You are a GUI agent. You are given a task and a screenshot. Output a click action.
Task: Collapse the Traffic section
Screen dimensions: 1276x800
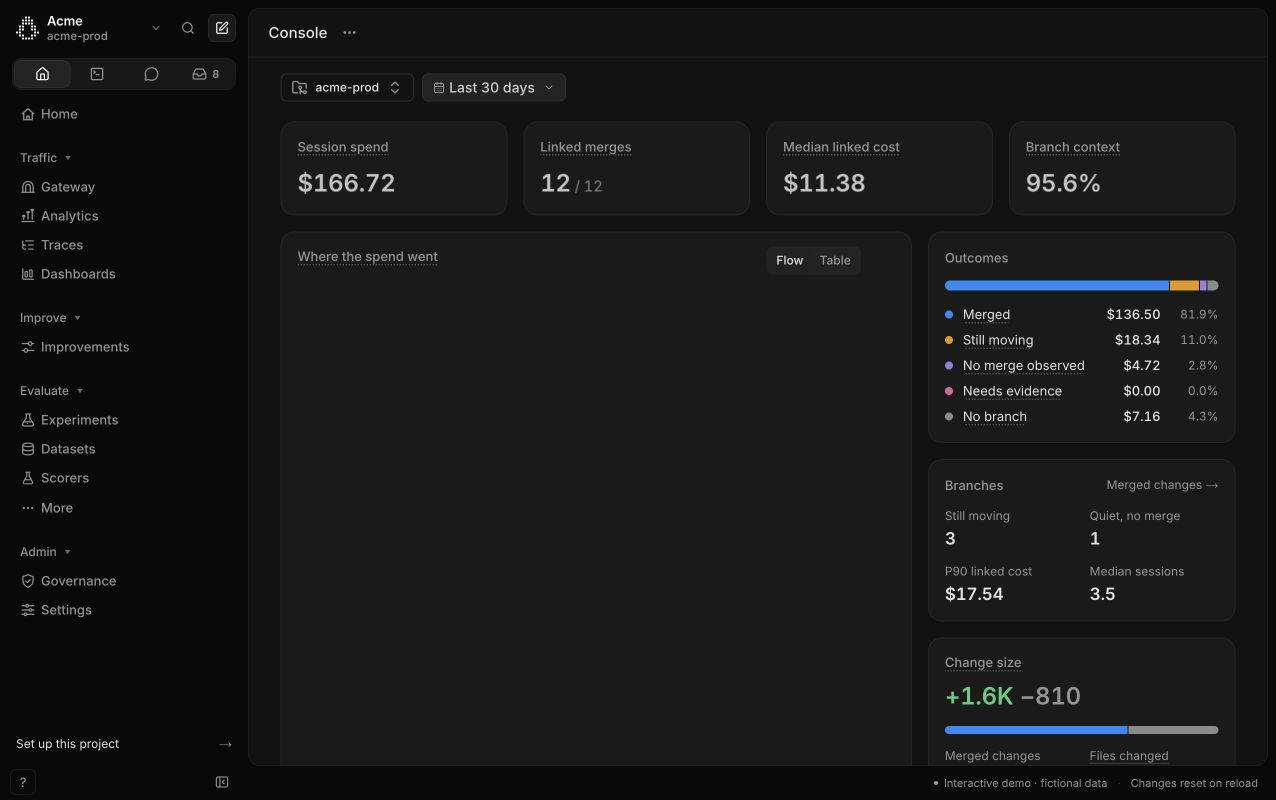coord(46,158)
